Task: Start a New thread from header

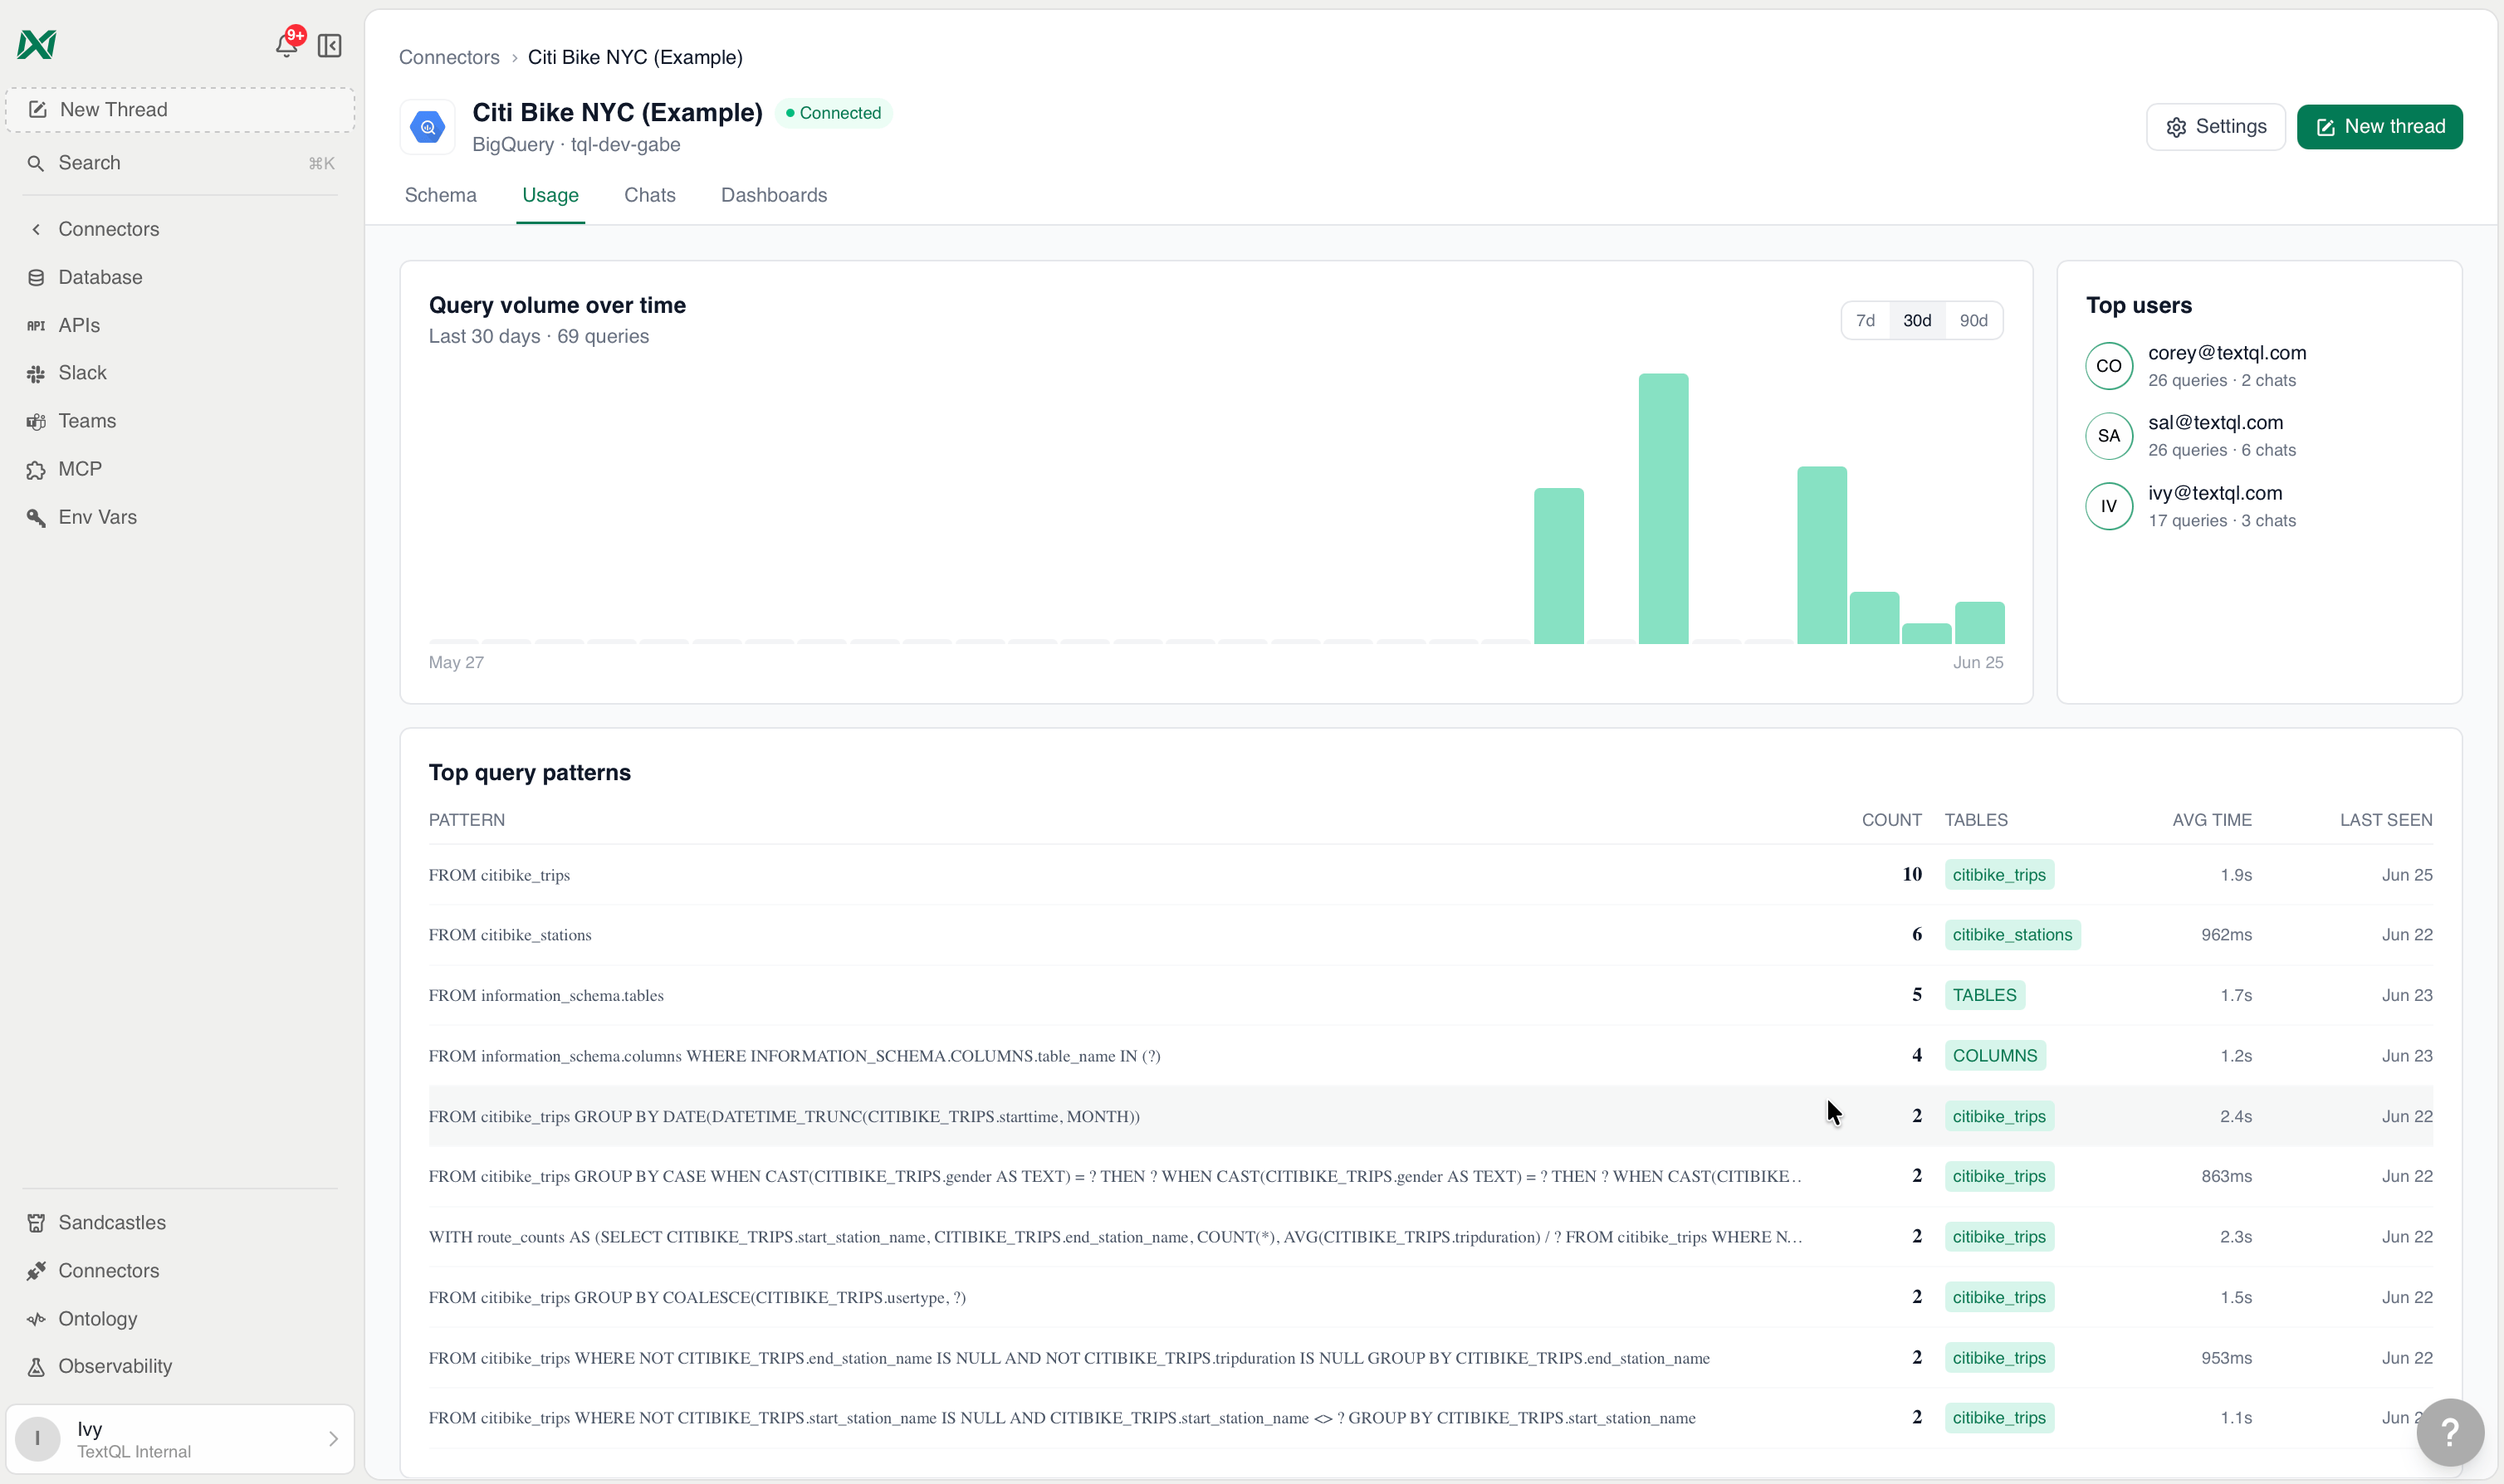Action: (2379, 127)
